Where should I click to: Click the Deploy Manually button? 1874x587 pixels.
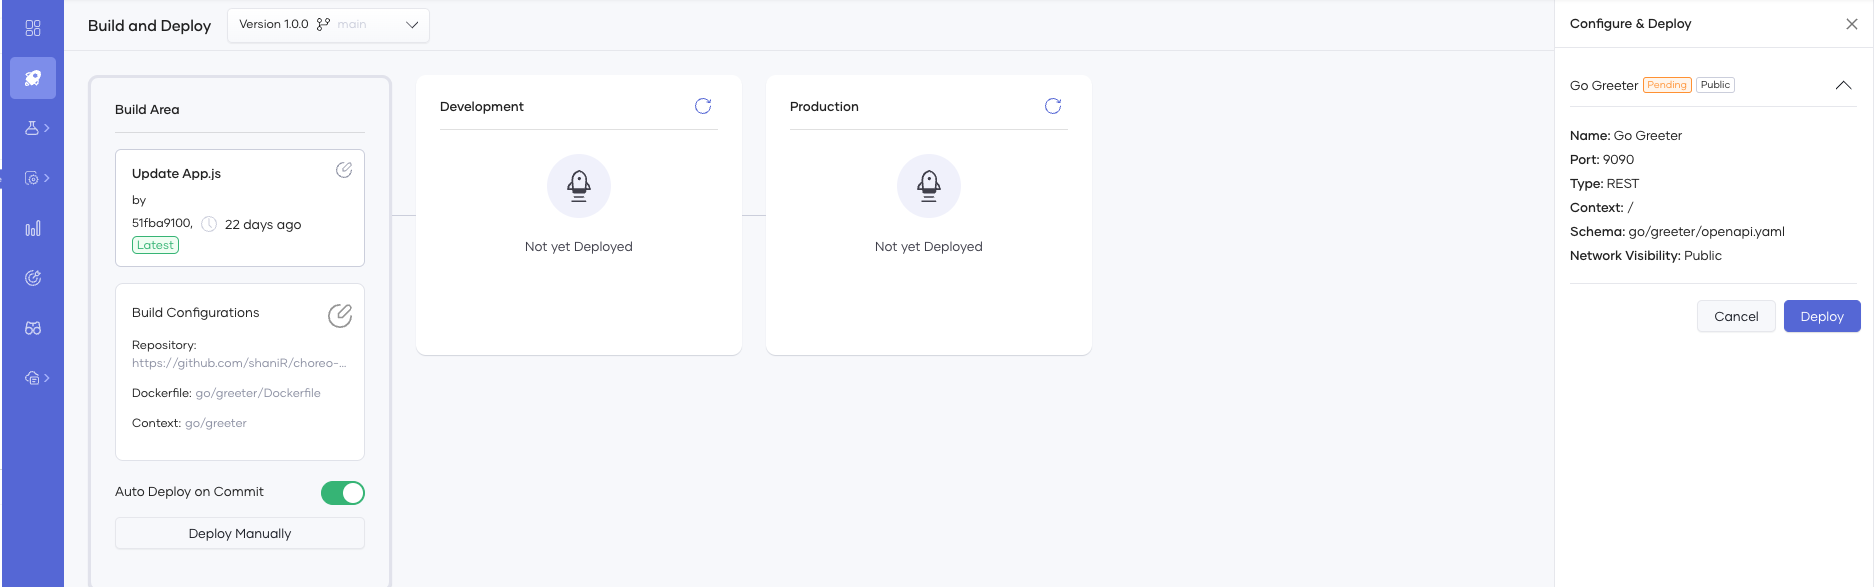240,534
